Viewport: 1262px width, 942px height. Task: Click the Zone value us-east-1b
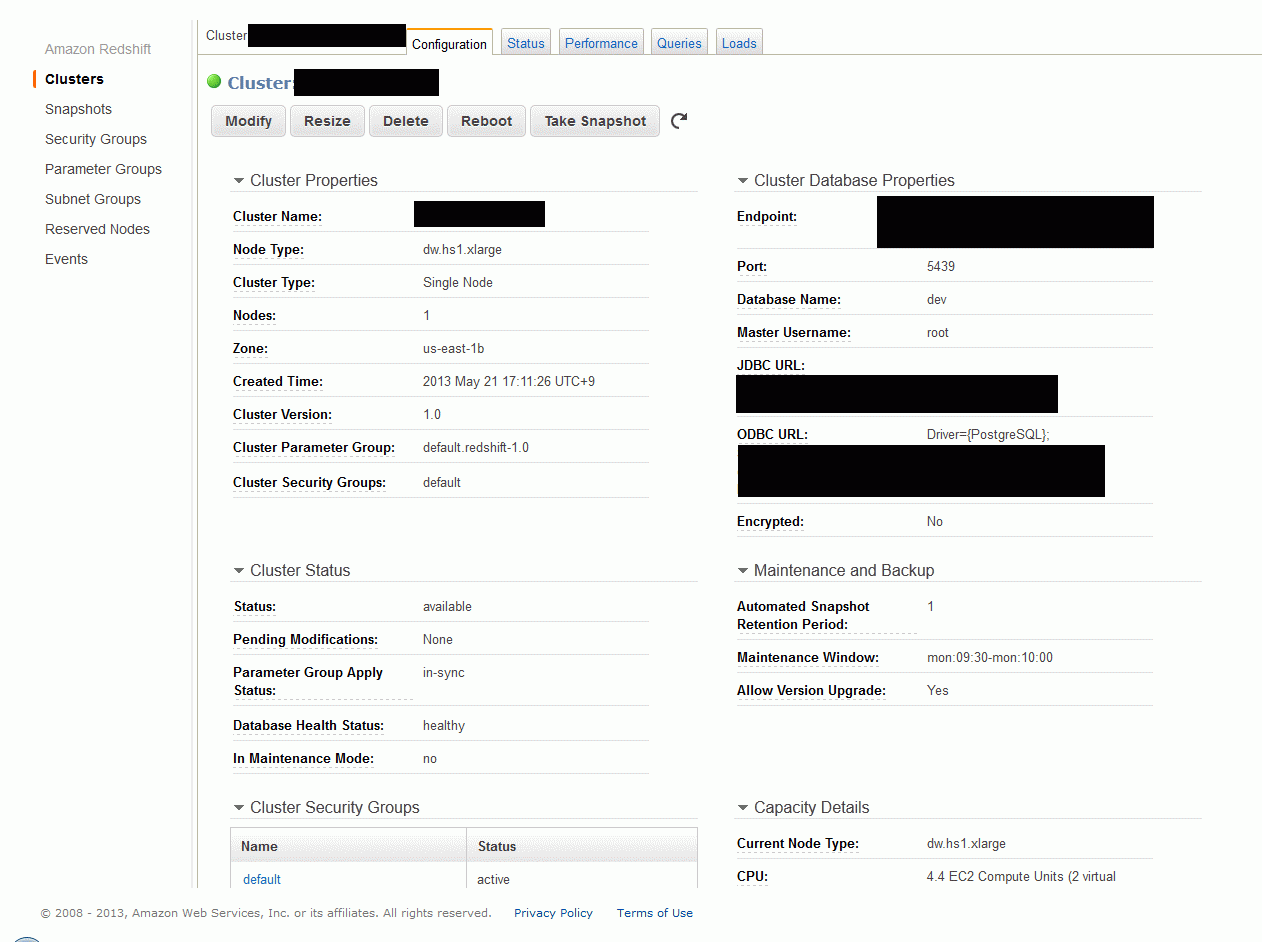(454, 349)
